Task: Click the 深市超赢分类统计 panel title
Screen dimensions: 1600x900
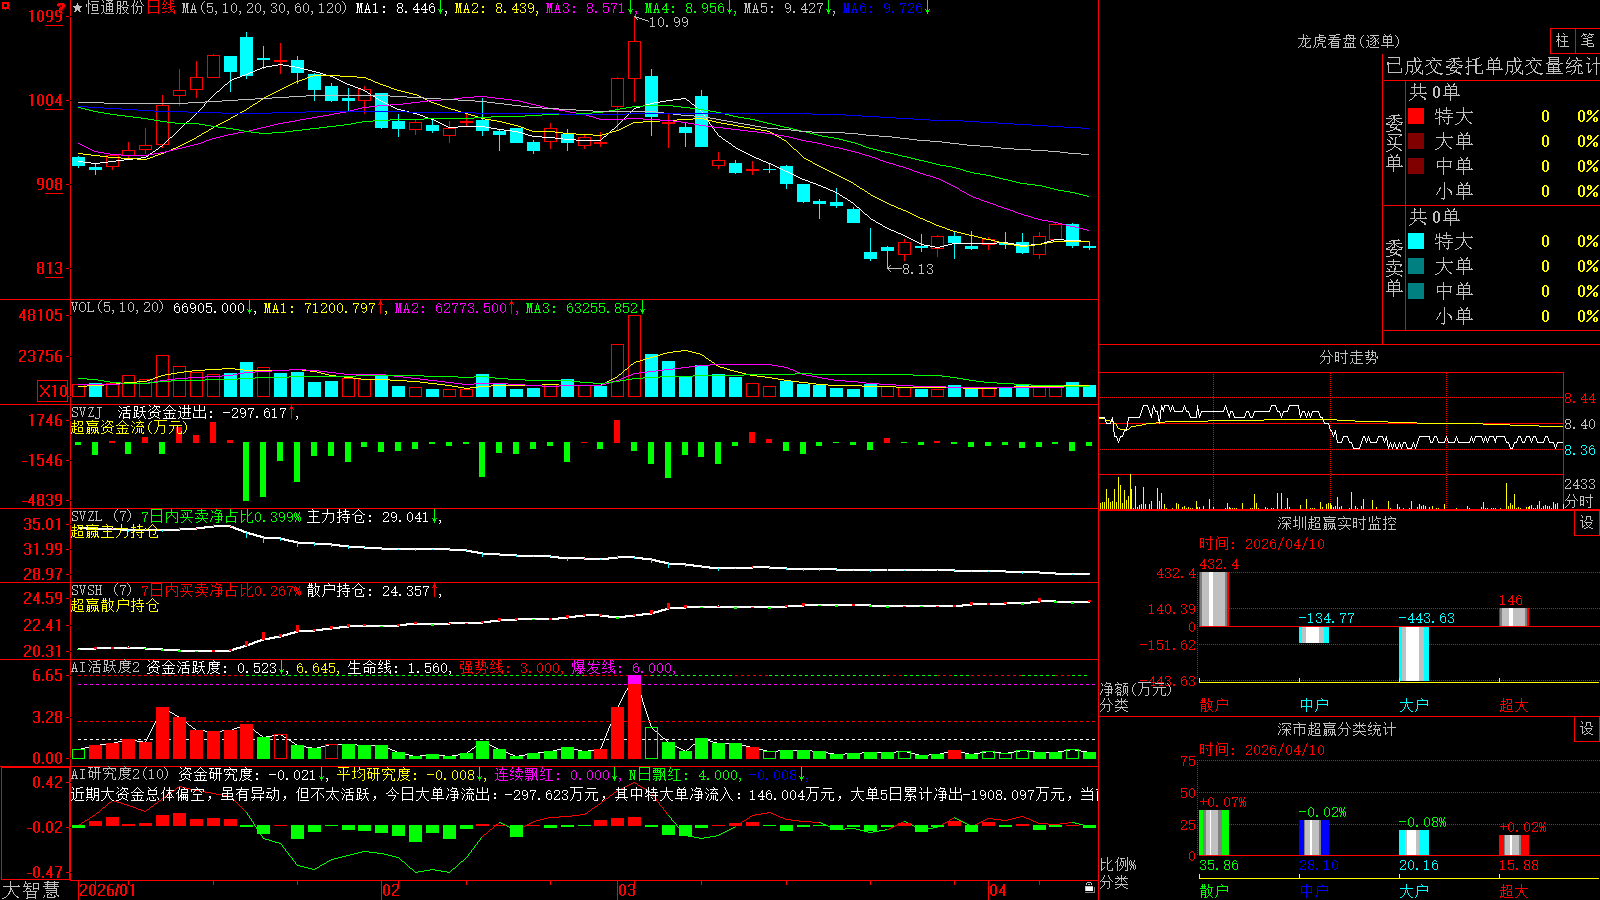Action: click(1337, 729)
